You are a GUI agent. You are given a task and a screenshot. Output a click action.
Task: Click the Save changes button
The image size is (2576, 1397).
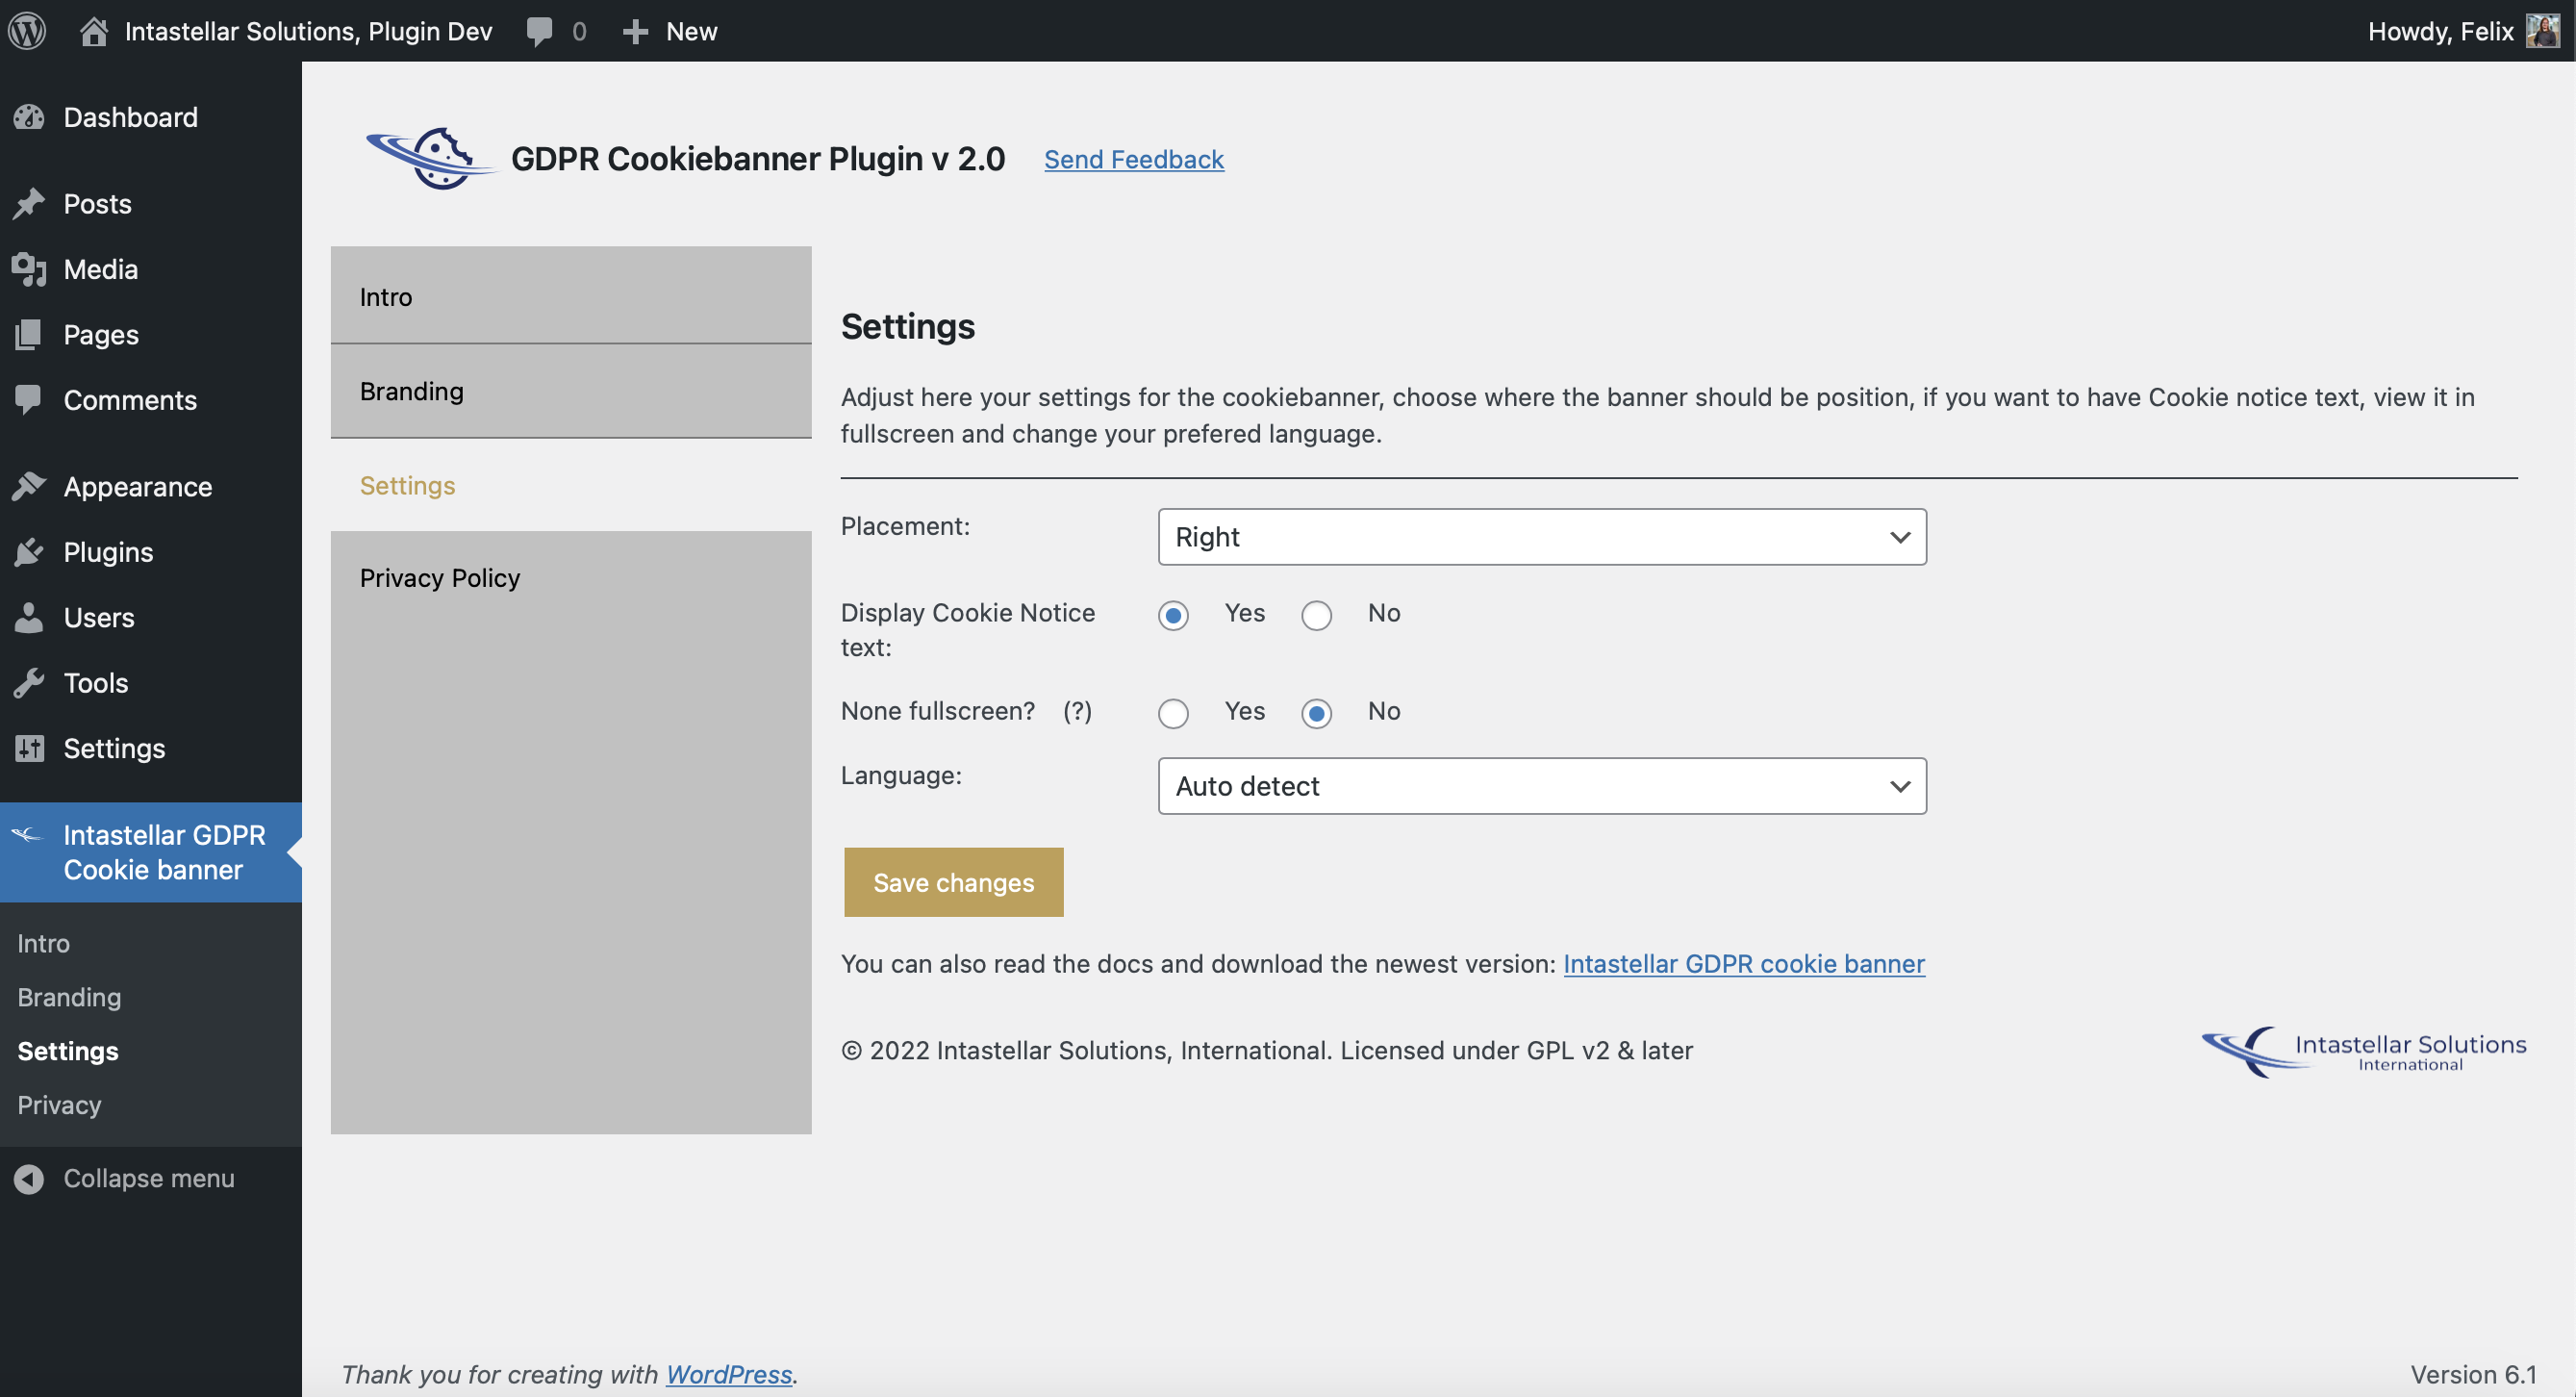pos(953,882)
